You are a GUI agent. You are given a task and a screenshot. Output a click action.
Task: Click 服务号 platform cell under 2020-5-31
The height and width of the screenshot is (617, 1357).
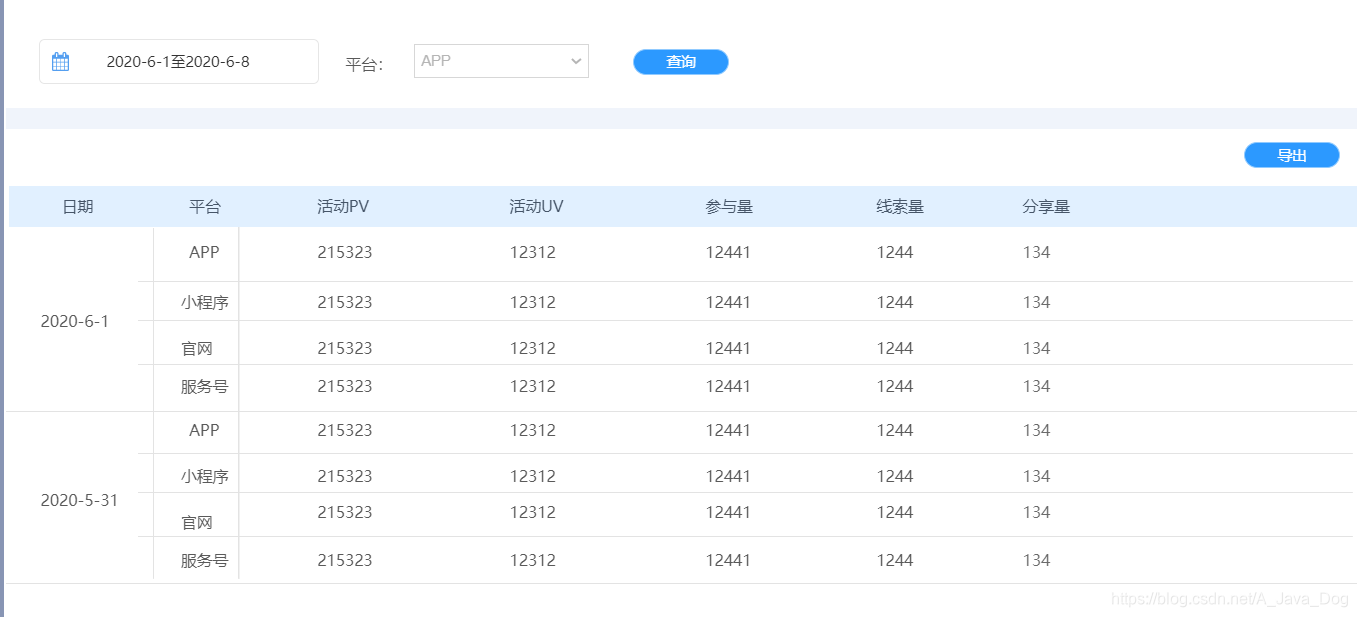pos(205,561)
